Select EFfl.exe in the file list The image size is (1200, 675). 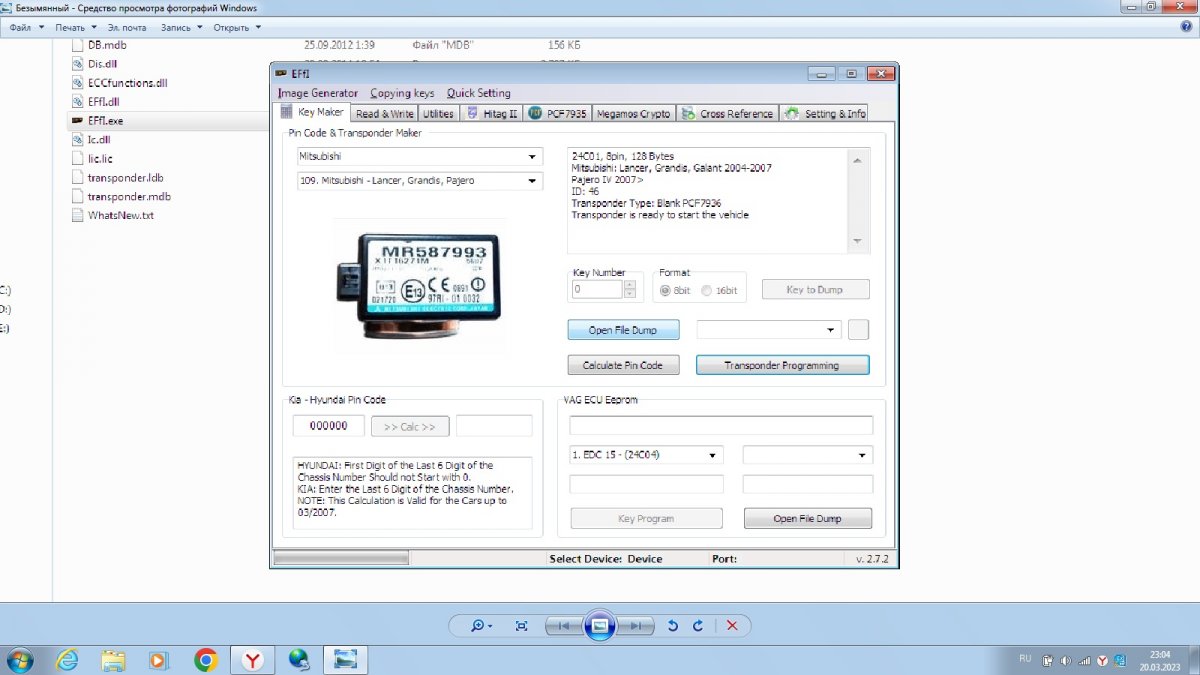(x=105, y=120)
